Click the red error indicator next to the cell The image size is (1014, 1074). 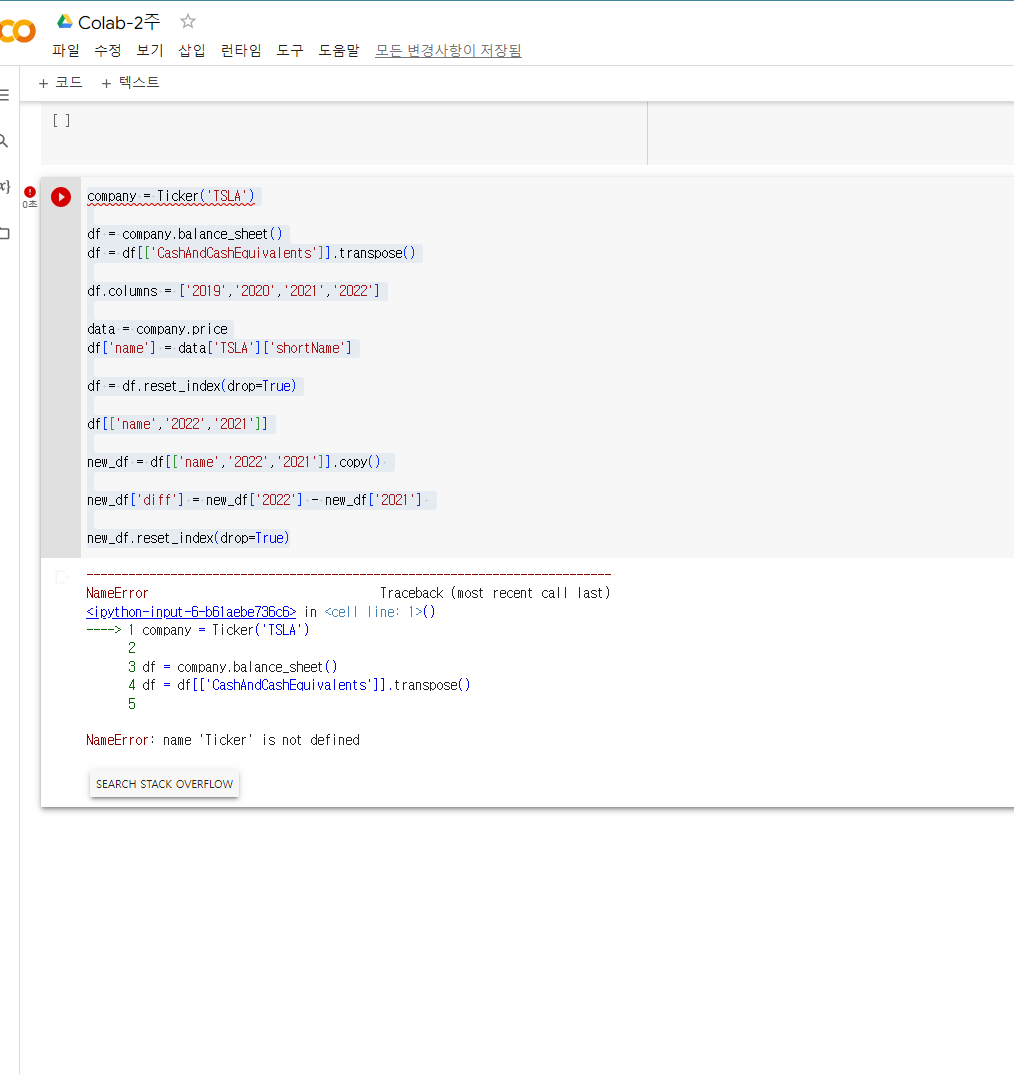(x=29, y=192)
